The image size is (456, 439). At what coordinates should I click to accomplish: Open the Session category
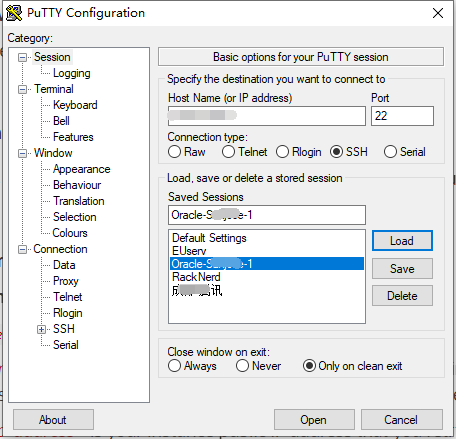coord(52,57)
